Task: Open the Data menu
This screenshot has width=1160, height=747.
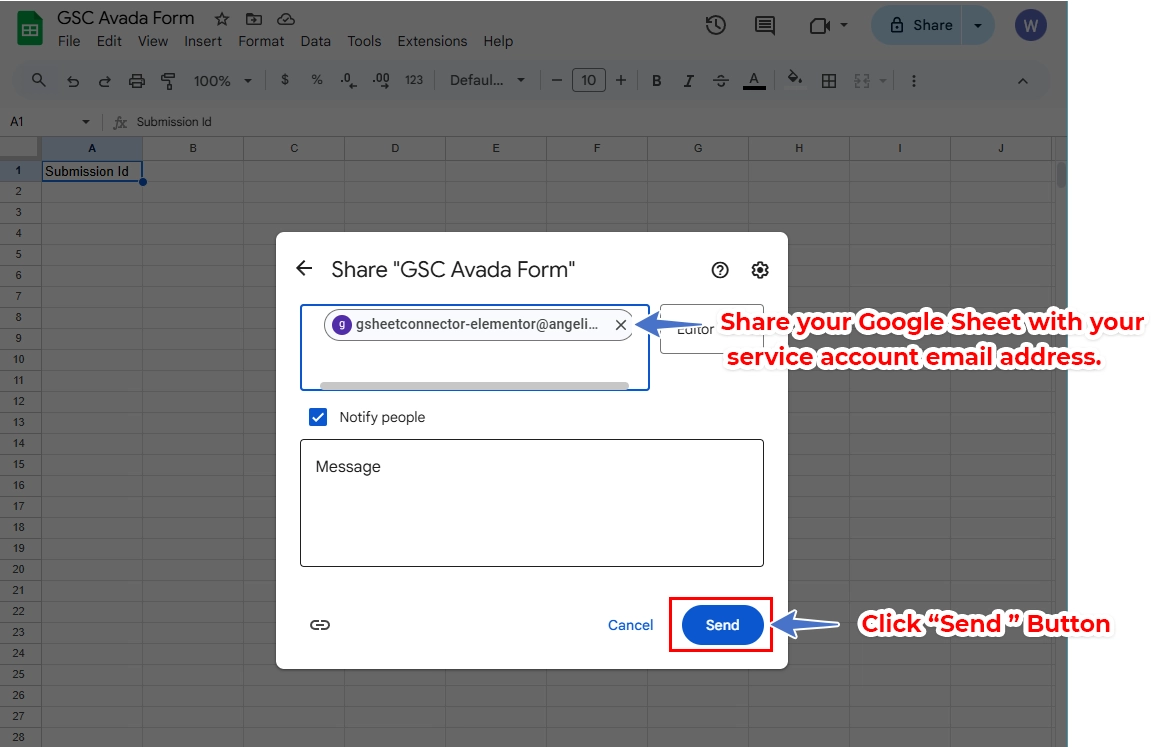Action: [x=315, y=41]
